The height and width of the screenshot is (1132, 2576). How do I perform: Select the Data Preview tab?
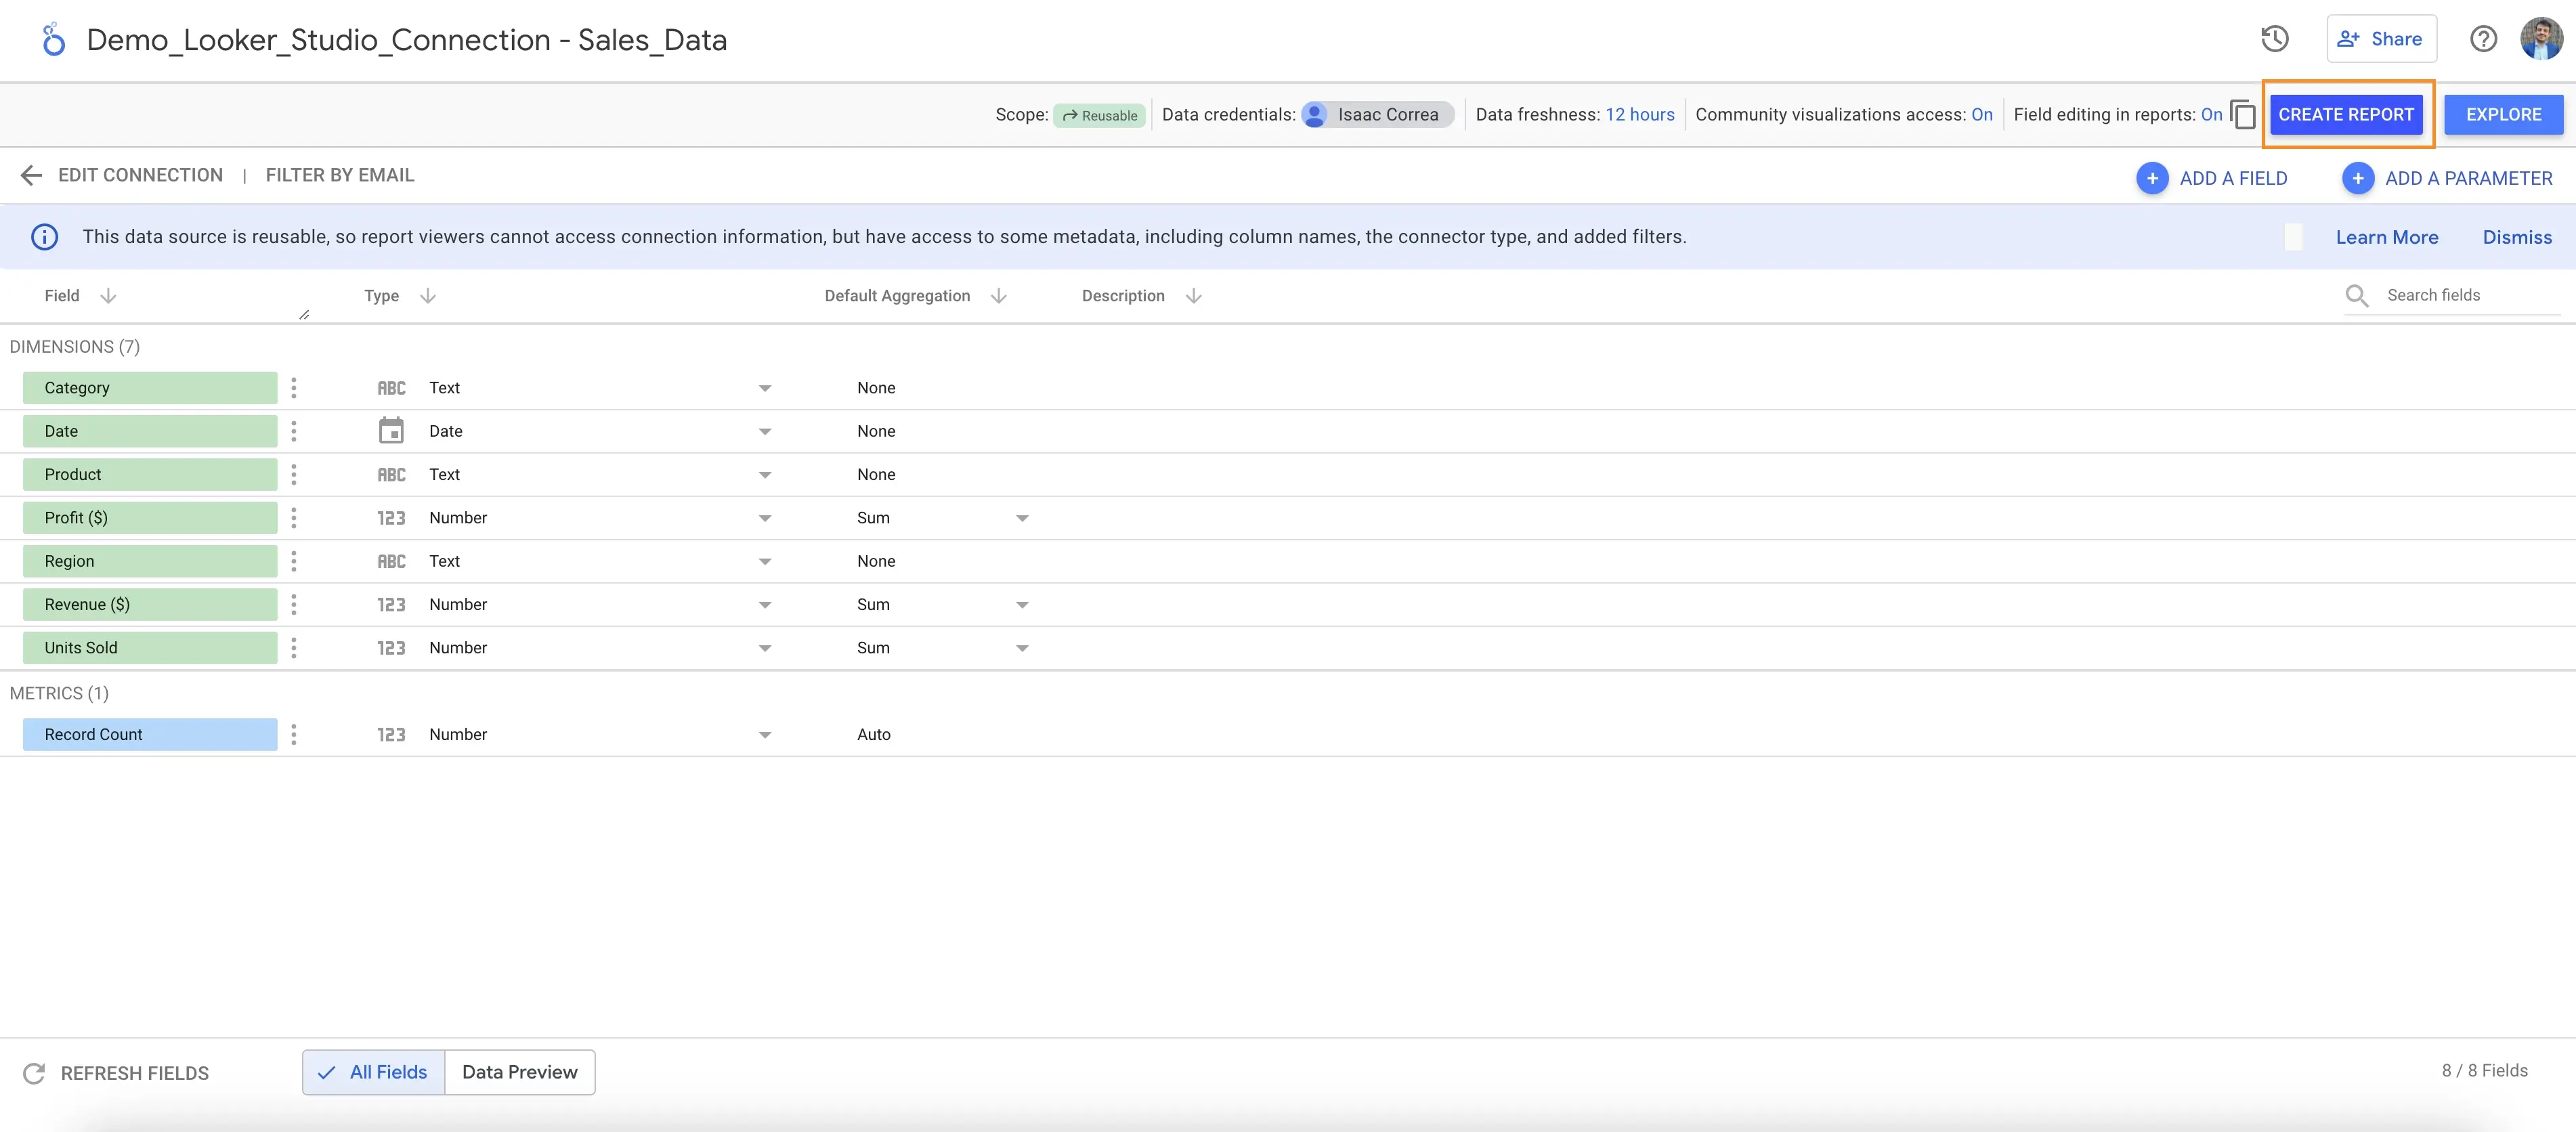519,1071
